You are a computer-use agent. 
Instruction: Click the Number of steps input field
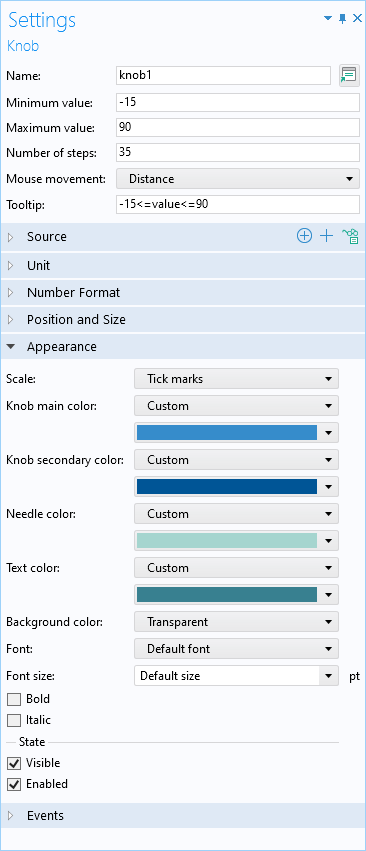click(x=238, y=153)
